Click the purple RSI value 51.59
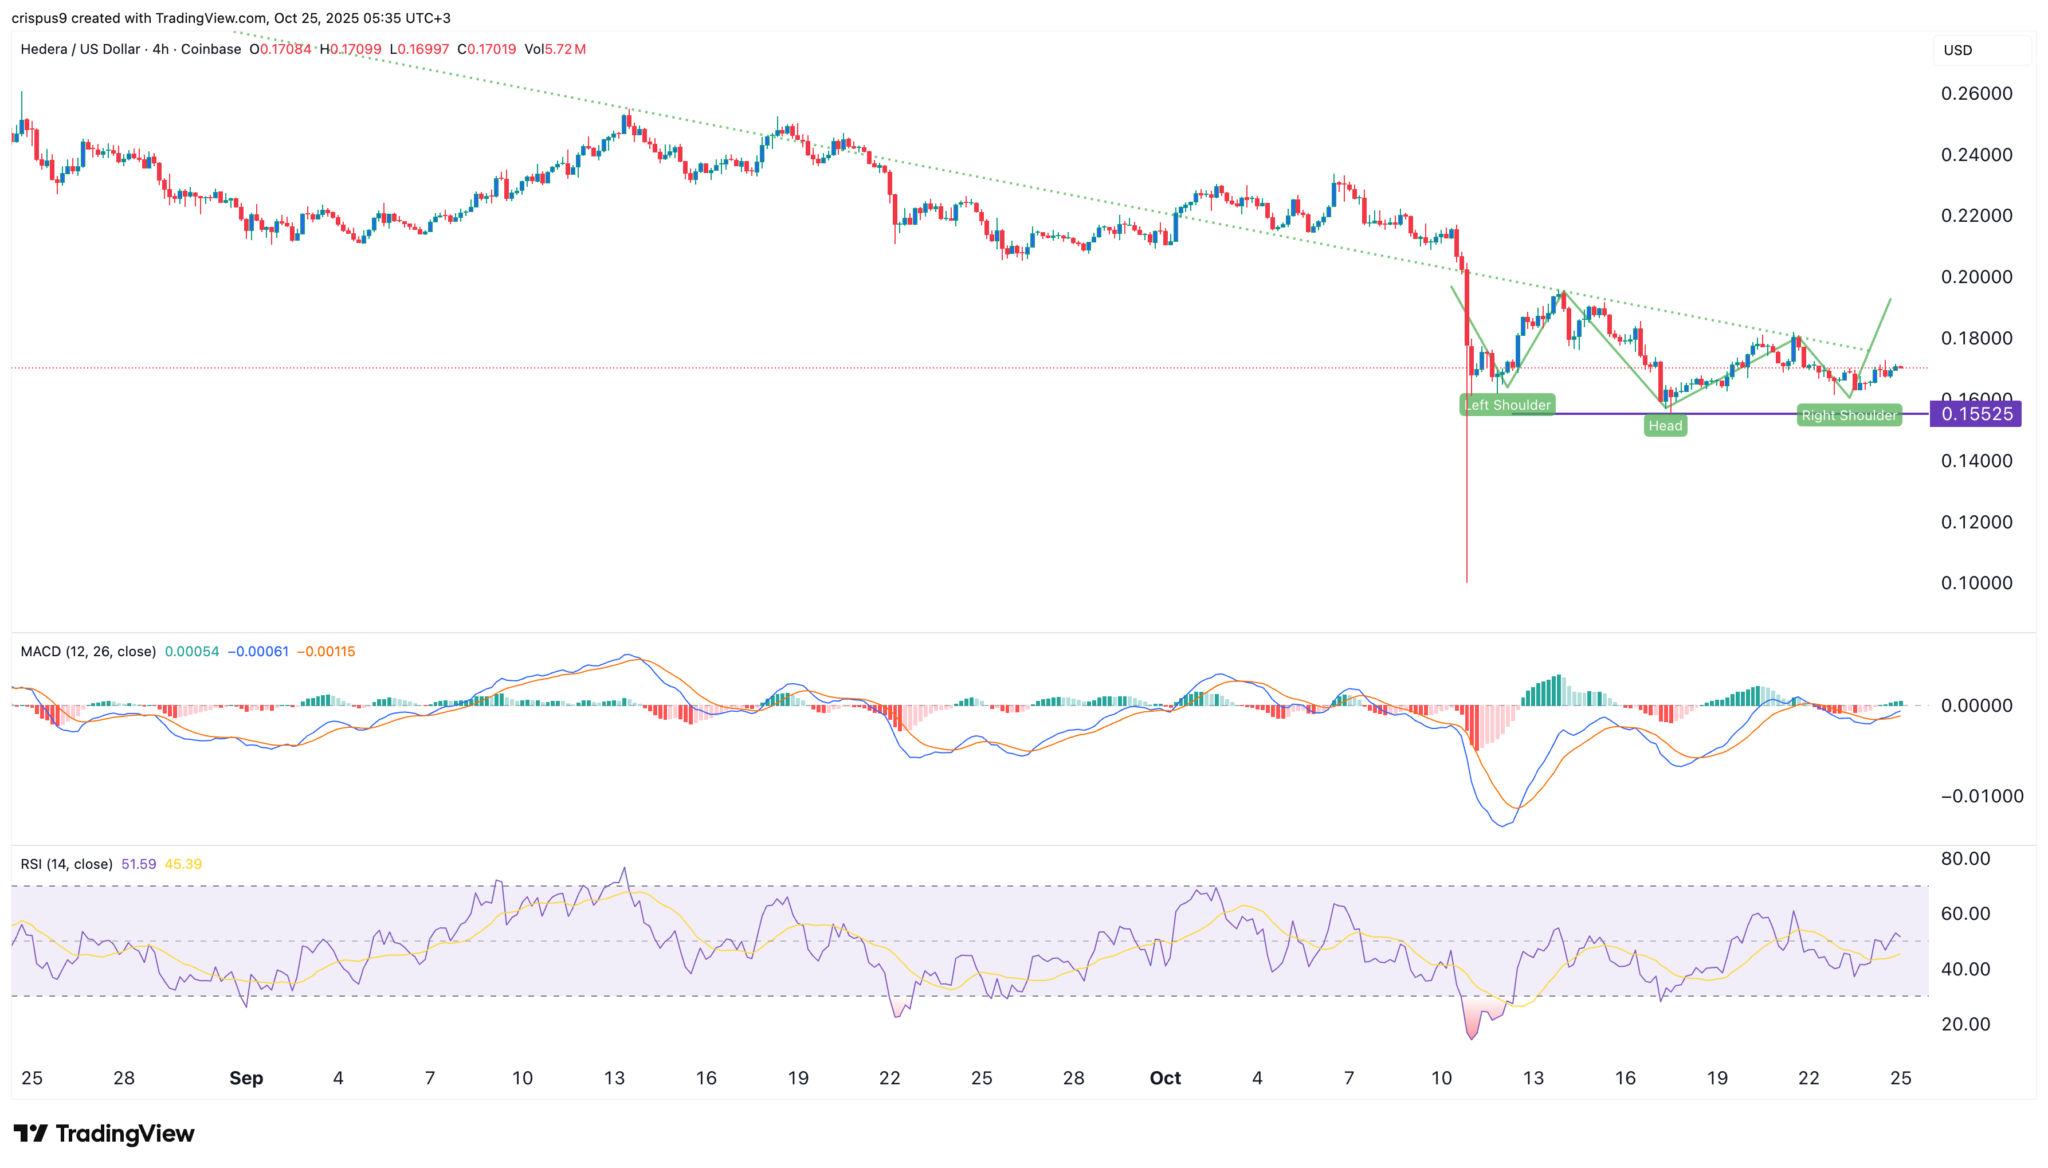Screen dimensions: 2048x1168 coord(138,864)
